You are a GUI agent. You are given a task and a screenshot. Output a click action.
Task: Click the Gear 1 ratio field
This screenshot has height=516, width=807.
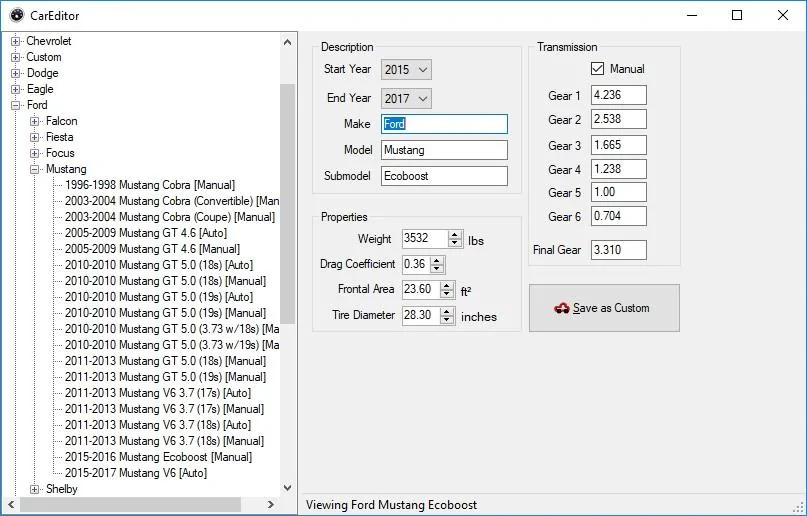pyautogui.click(x=619, y=95)
